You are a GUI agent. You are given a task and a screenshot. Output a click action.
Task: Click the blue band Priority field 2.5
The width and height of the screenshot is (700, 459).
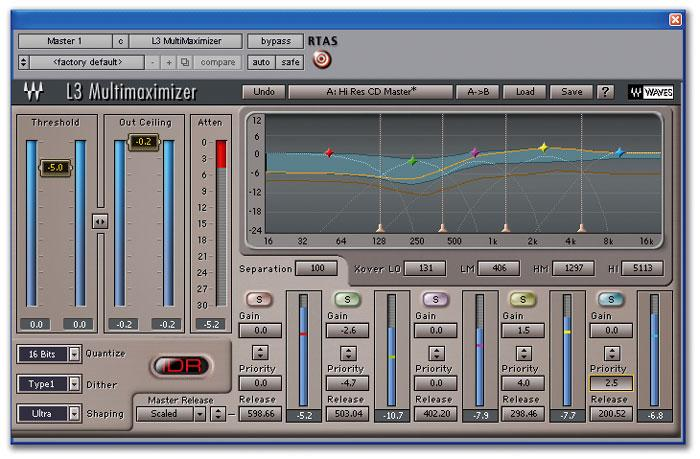point(611,383)
